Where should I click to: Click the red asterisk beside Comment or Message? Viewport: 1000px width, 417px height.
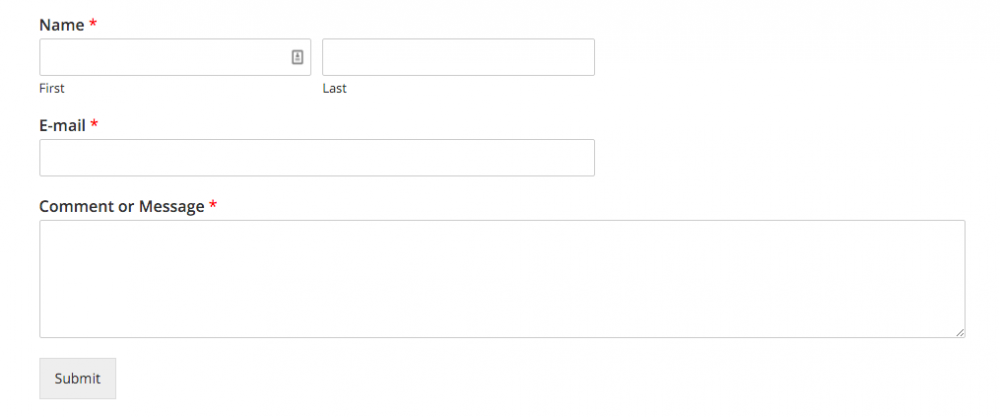tap(213, 206)
